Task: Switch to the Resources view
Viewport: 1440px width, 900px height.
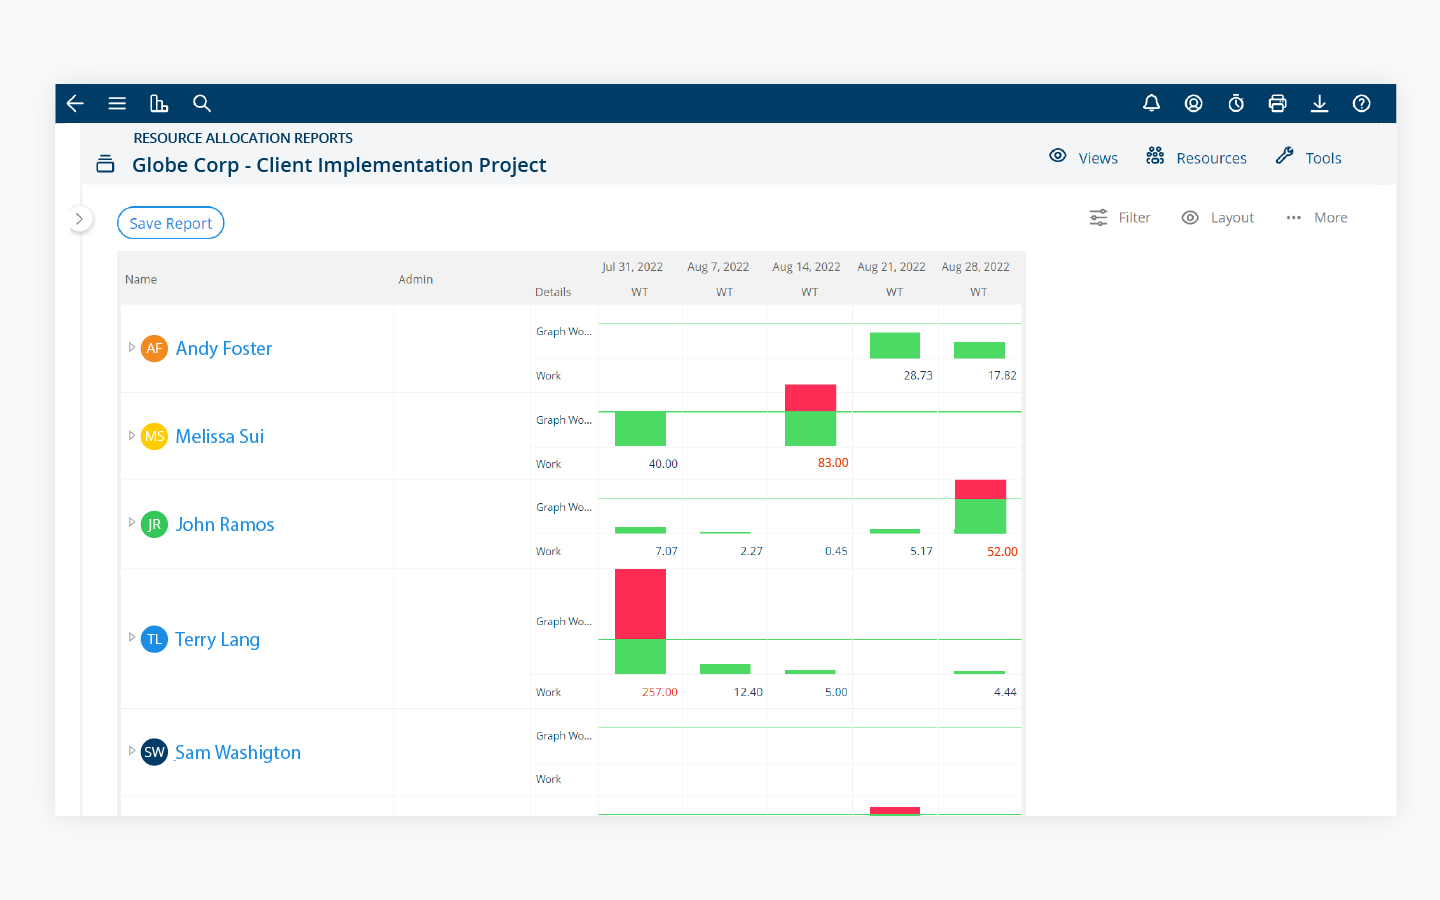Action: pos(1196,157)
